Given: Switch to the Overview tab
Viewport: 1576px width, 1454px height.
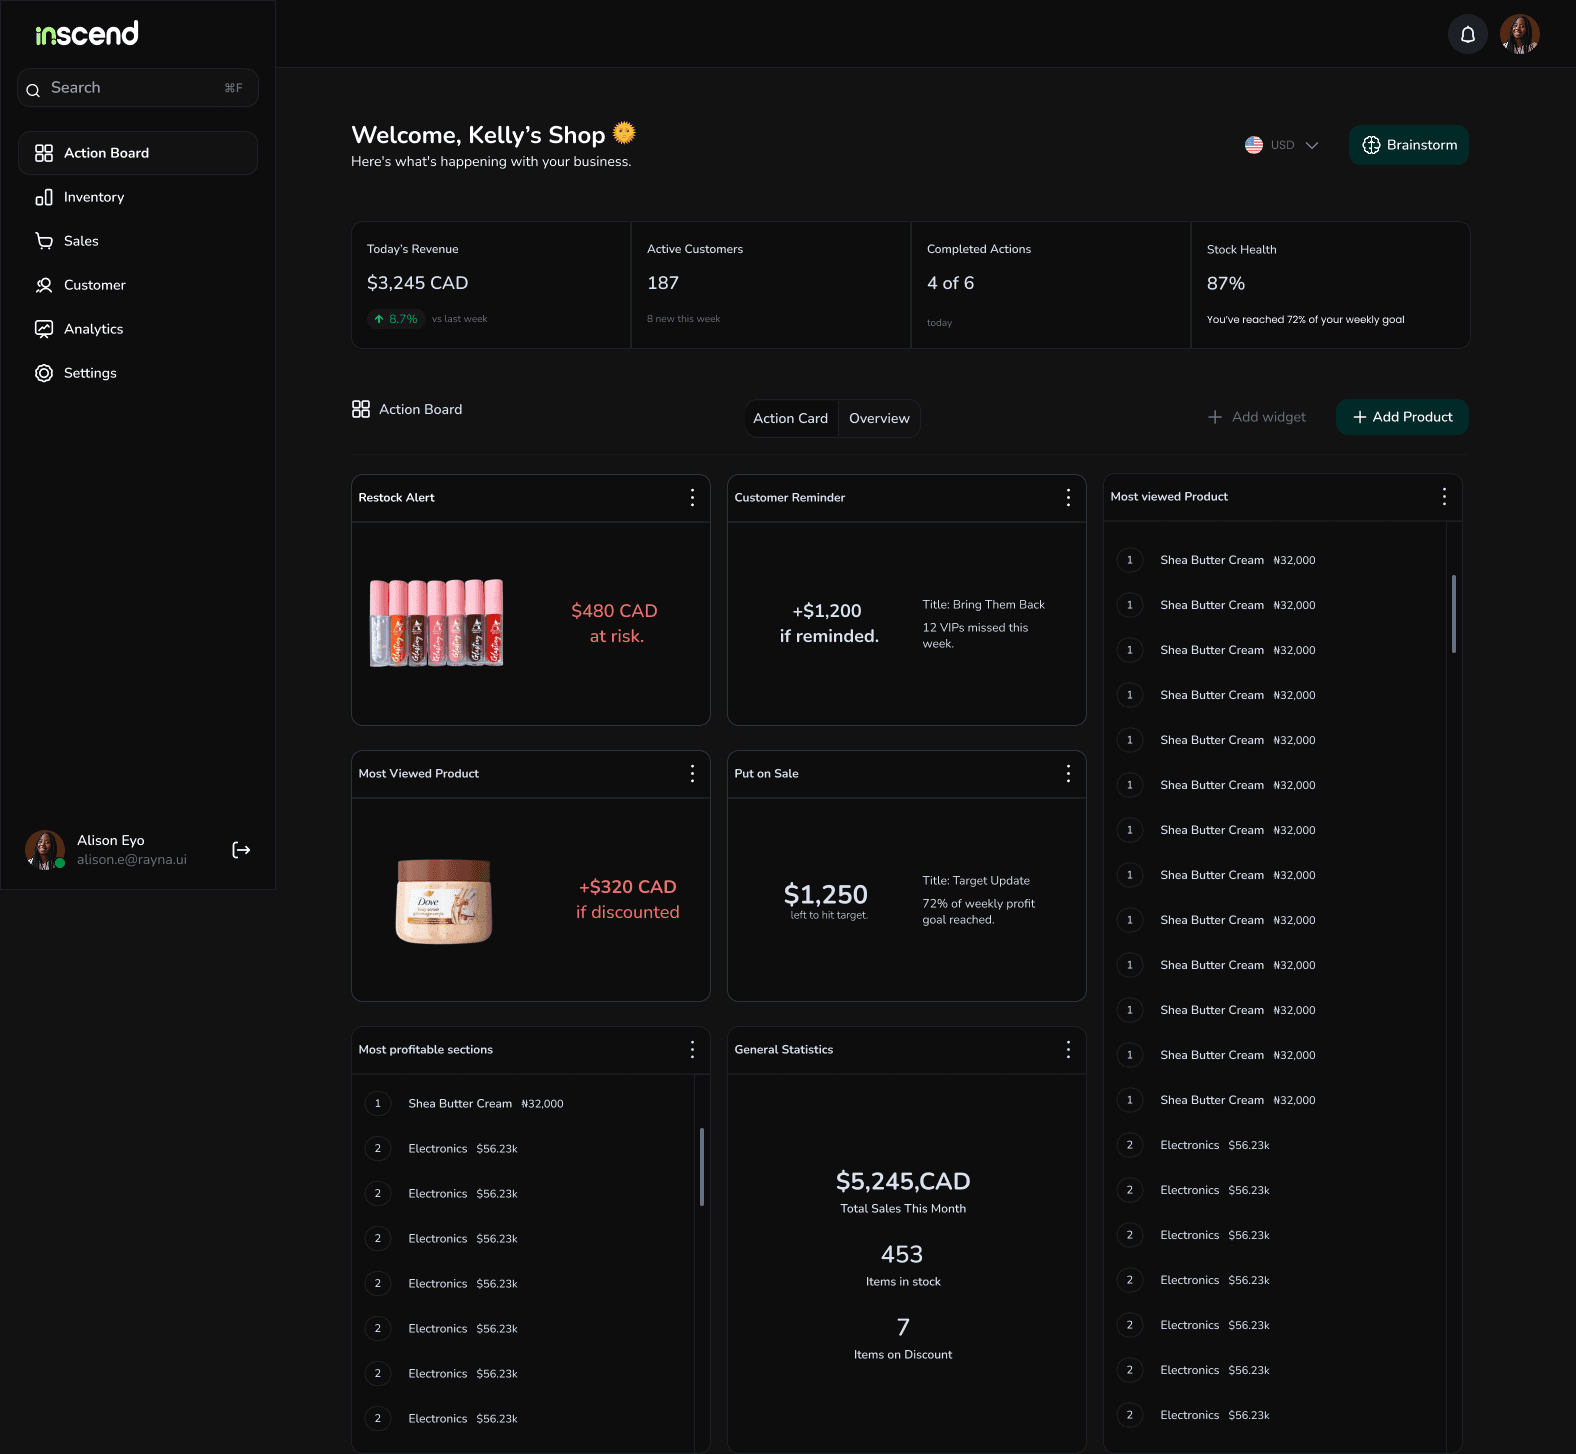Looking at the screenshot, I should 879,418.
